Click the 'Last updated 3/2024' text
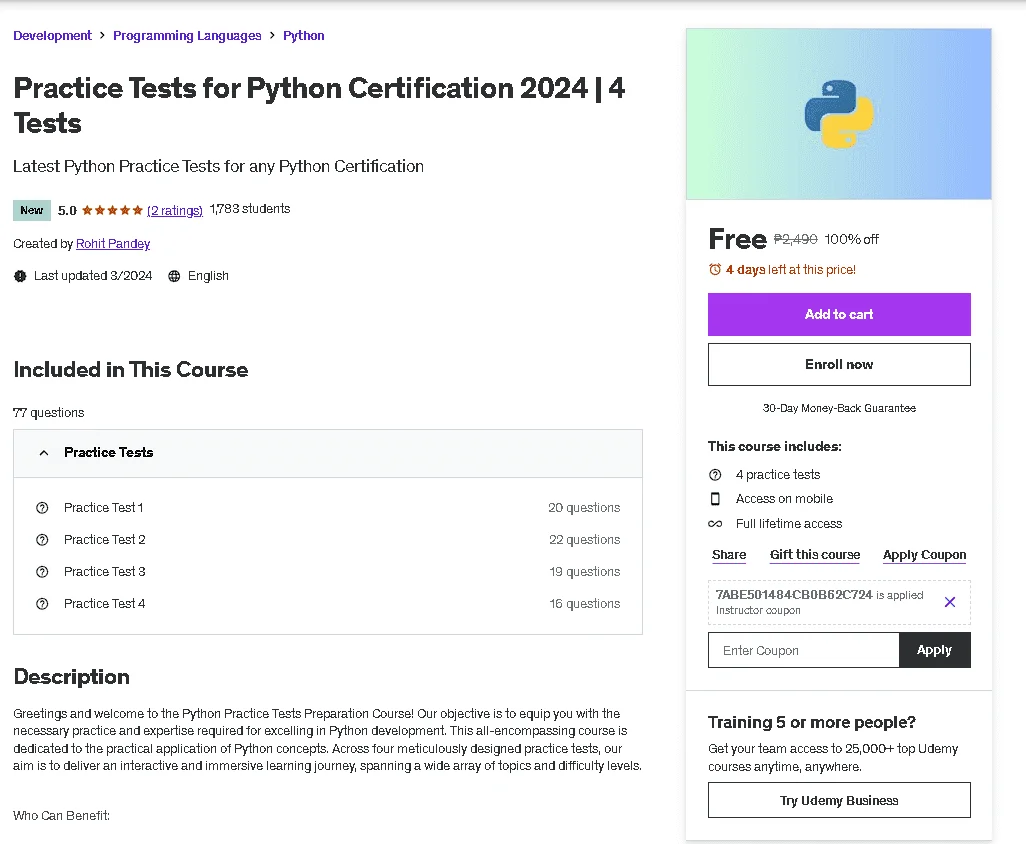 tap(93, 276)
